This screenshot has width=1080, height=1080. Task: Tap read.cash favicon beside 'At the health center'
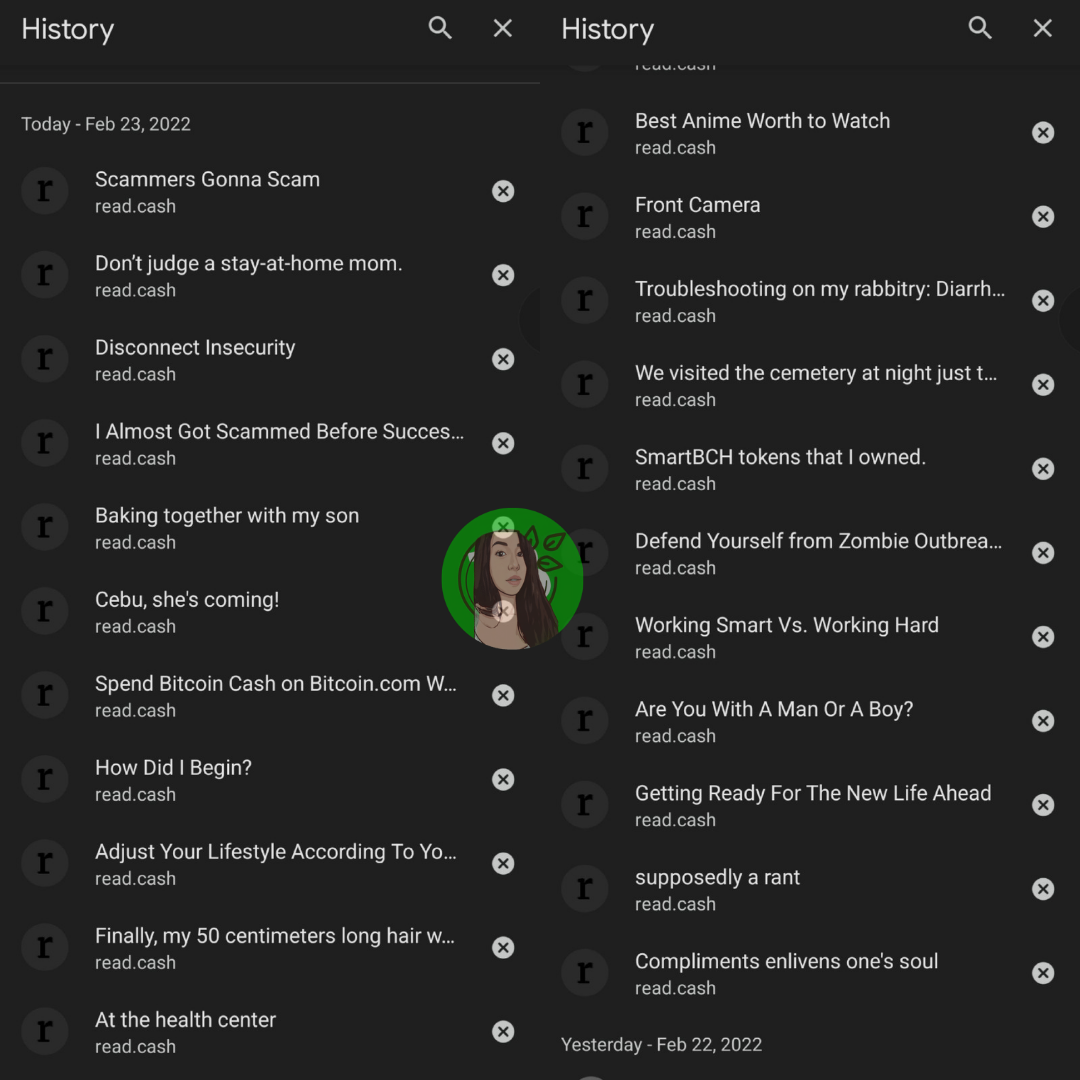coord(45,1031)
